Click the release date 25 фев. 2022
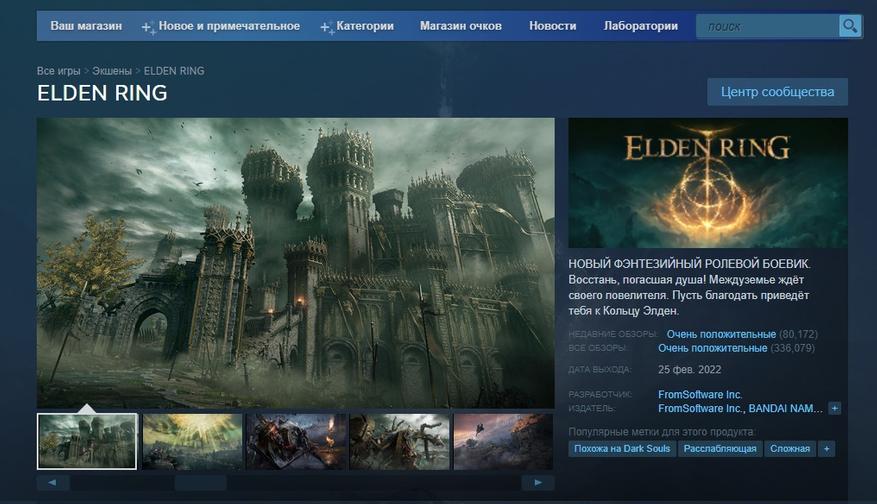Viewport: 877px width, 504px height. click(x=690, y=370)
